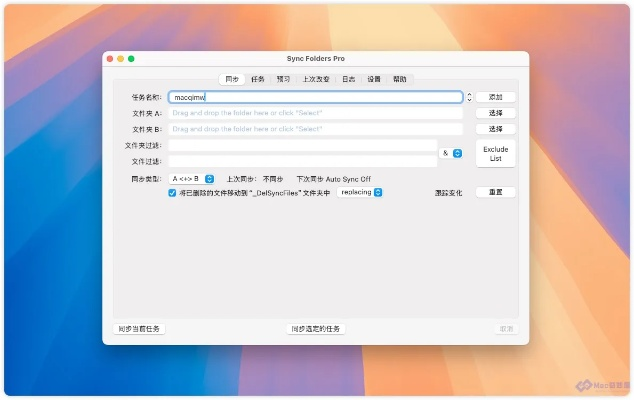634x400 pixels.
Task: Click the 同步当前任务 button
Action: click(138, 328)
